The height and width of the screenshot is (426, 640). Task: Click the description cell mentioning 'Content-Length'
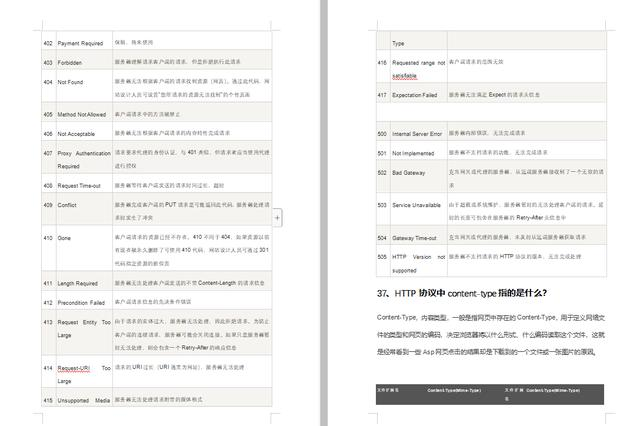click(192, 281)
